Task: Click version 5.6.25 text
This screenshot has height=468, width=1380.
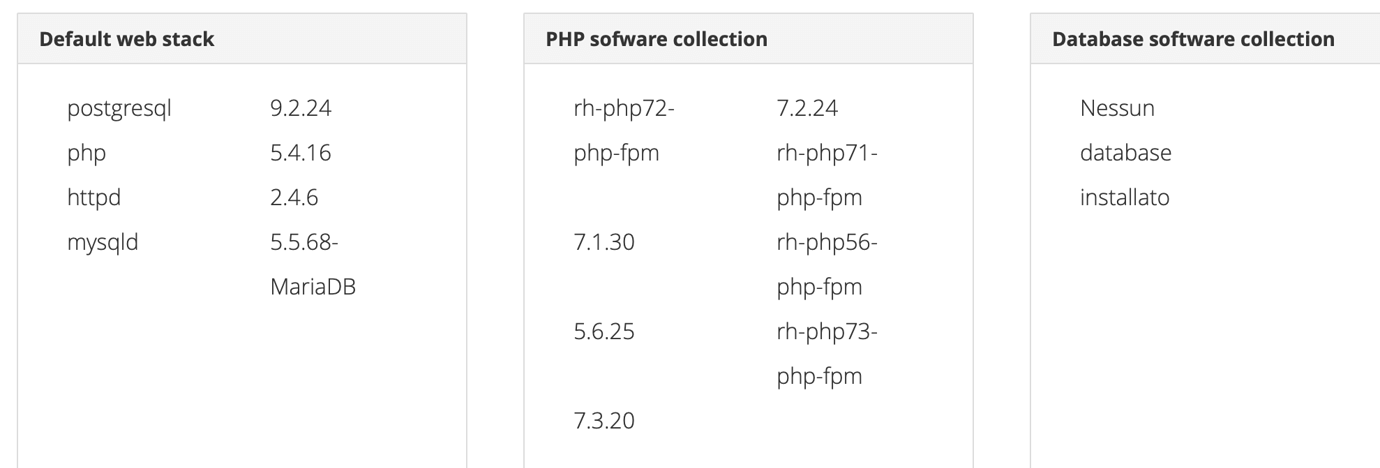Action: (x=604, y=332)
